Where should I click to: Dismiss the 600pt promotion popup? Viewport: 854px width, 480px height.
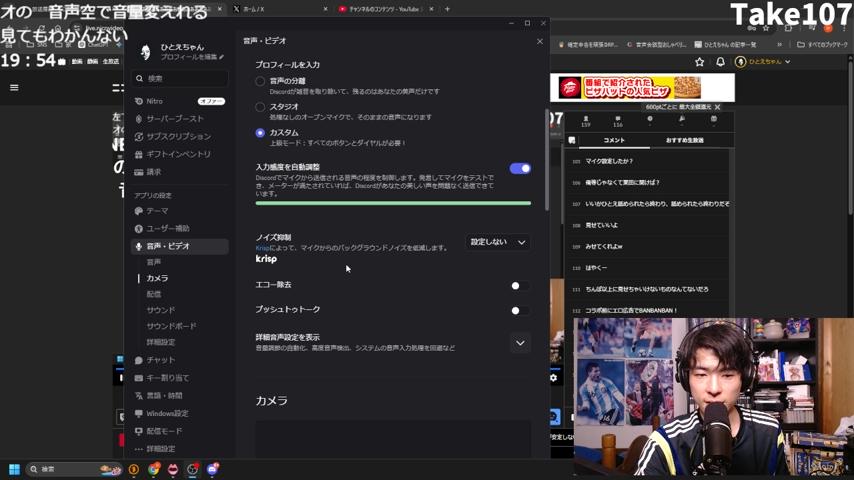[x=717, y=107]
